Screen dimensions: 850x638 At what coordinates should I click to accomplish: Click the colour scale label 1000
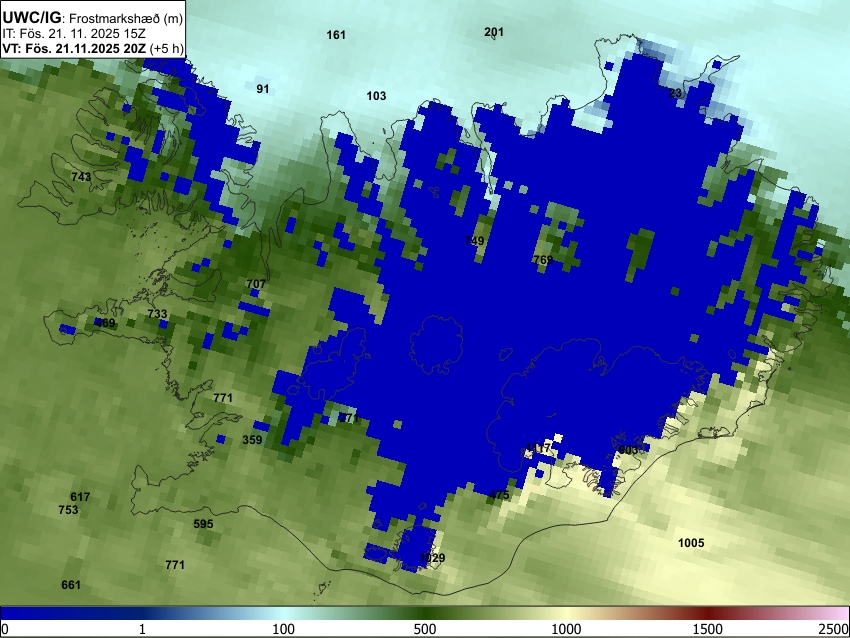point(566,629)
